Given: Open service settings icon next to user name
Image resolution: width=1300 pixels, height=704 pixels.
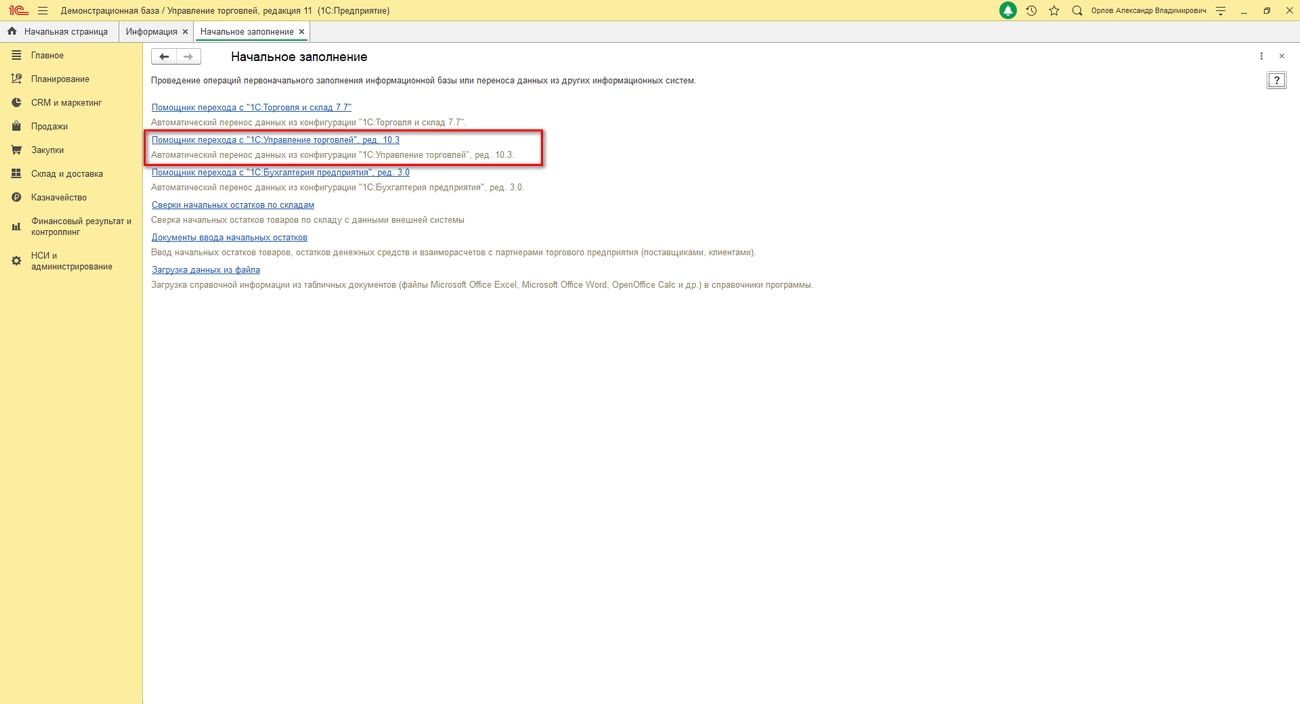Looking at the screenshot, I should click(1221, 10).
